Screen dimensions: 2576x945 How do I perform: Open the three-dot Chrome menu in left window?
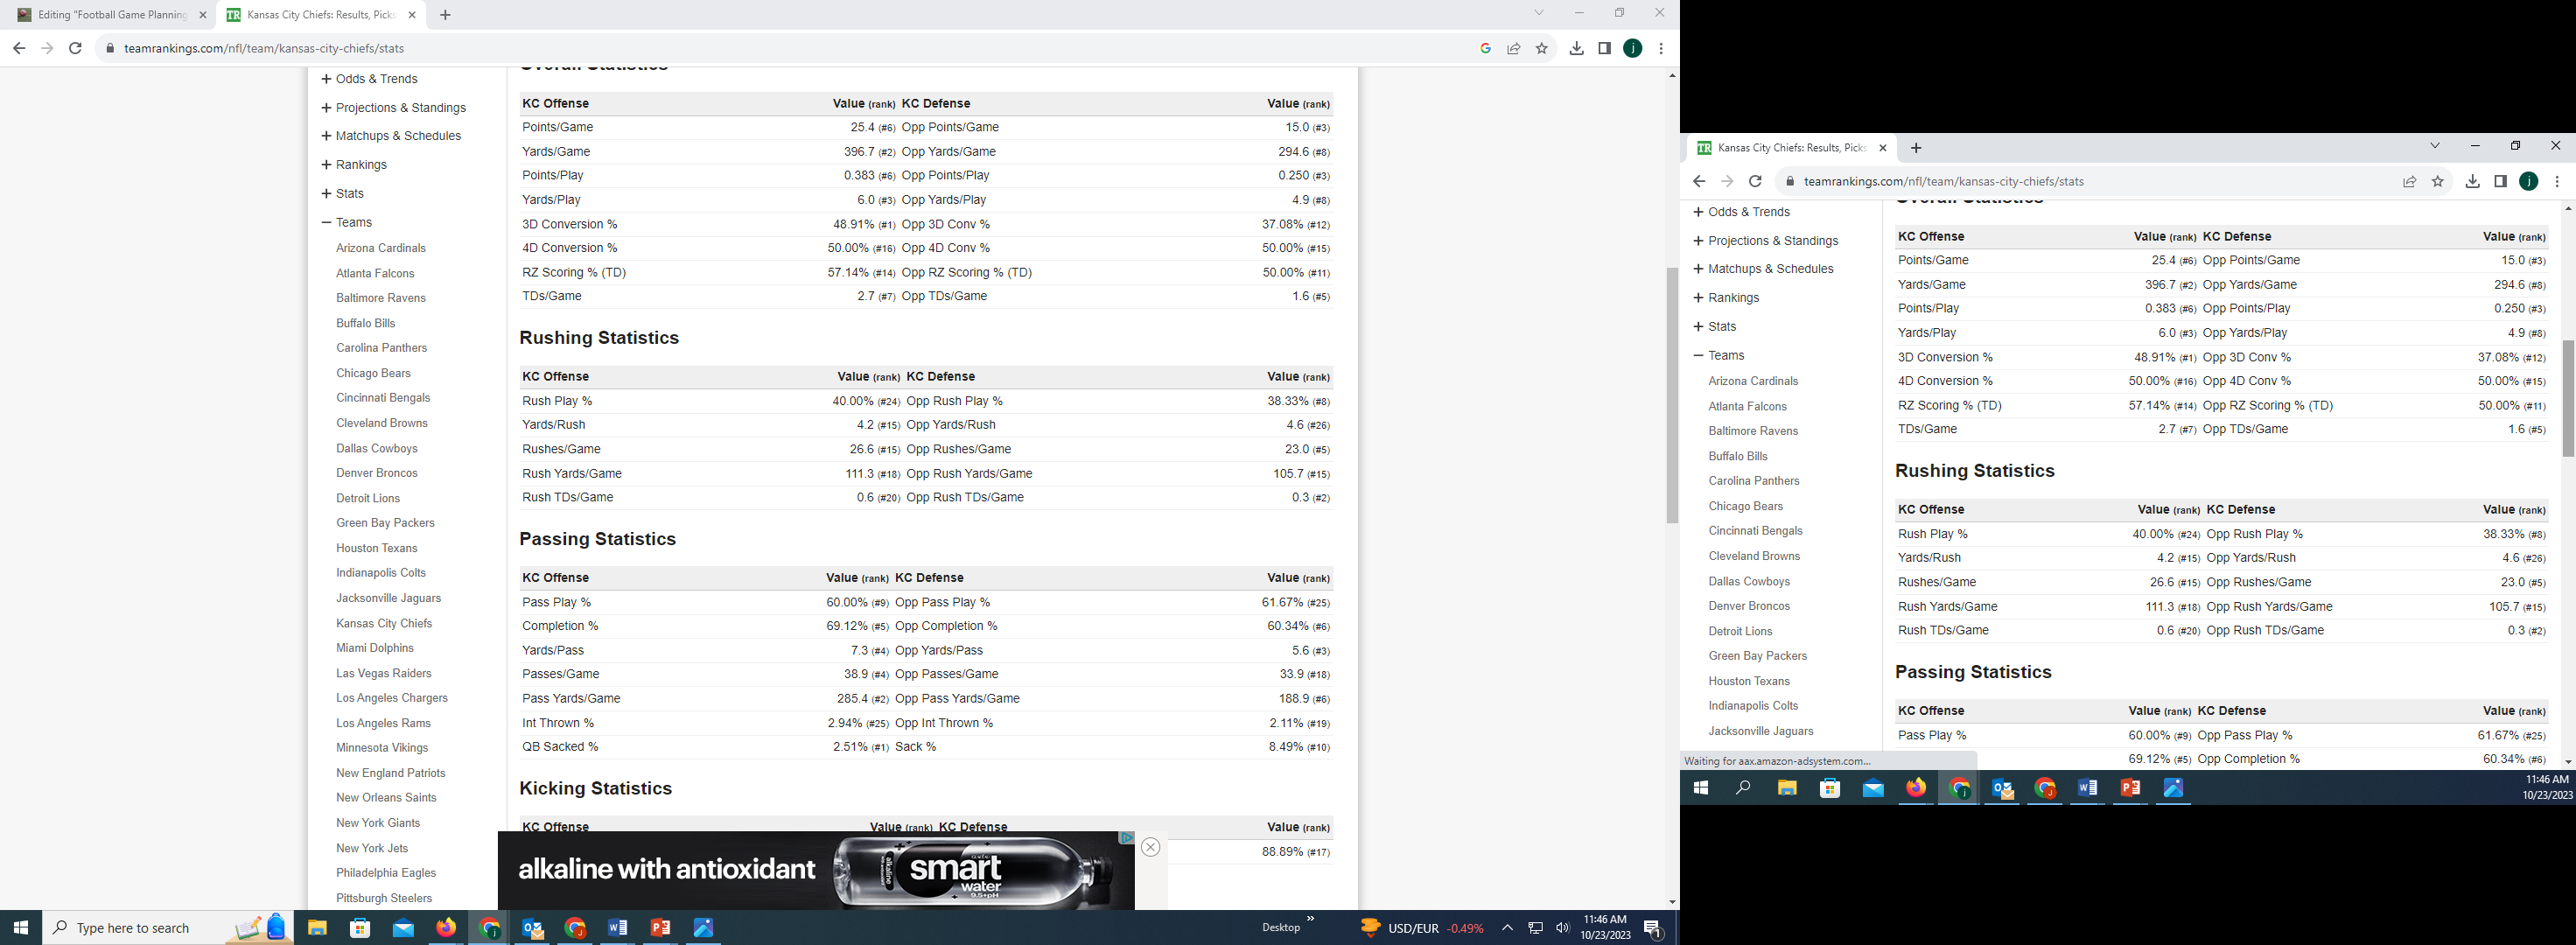pos(1661,48)
